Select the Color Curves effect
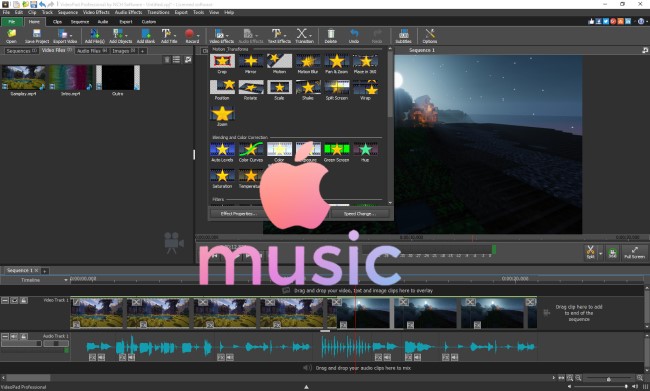Viewport: 650px width, 391px height. tap(250, 152)
